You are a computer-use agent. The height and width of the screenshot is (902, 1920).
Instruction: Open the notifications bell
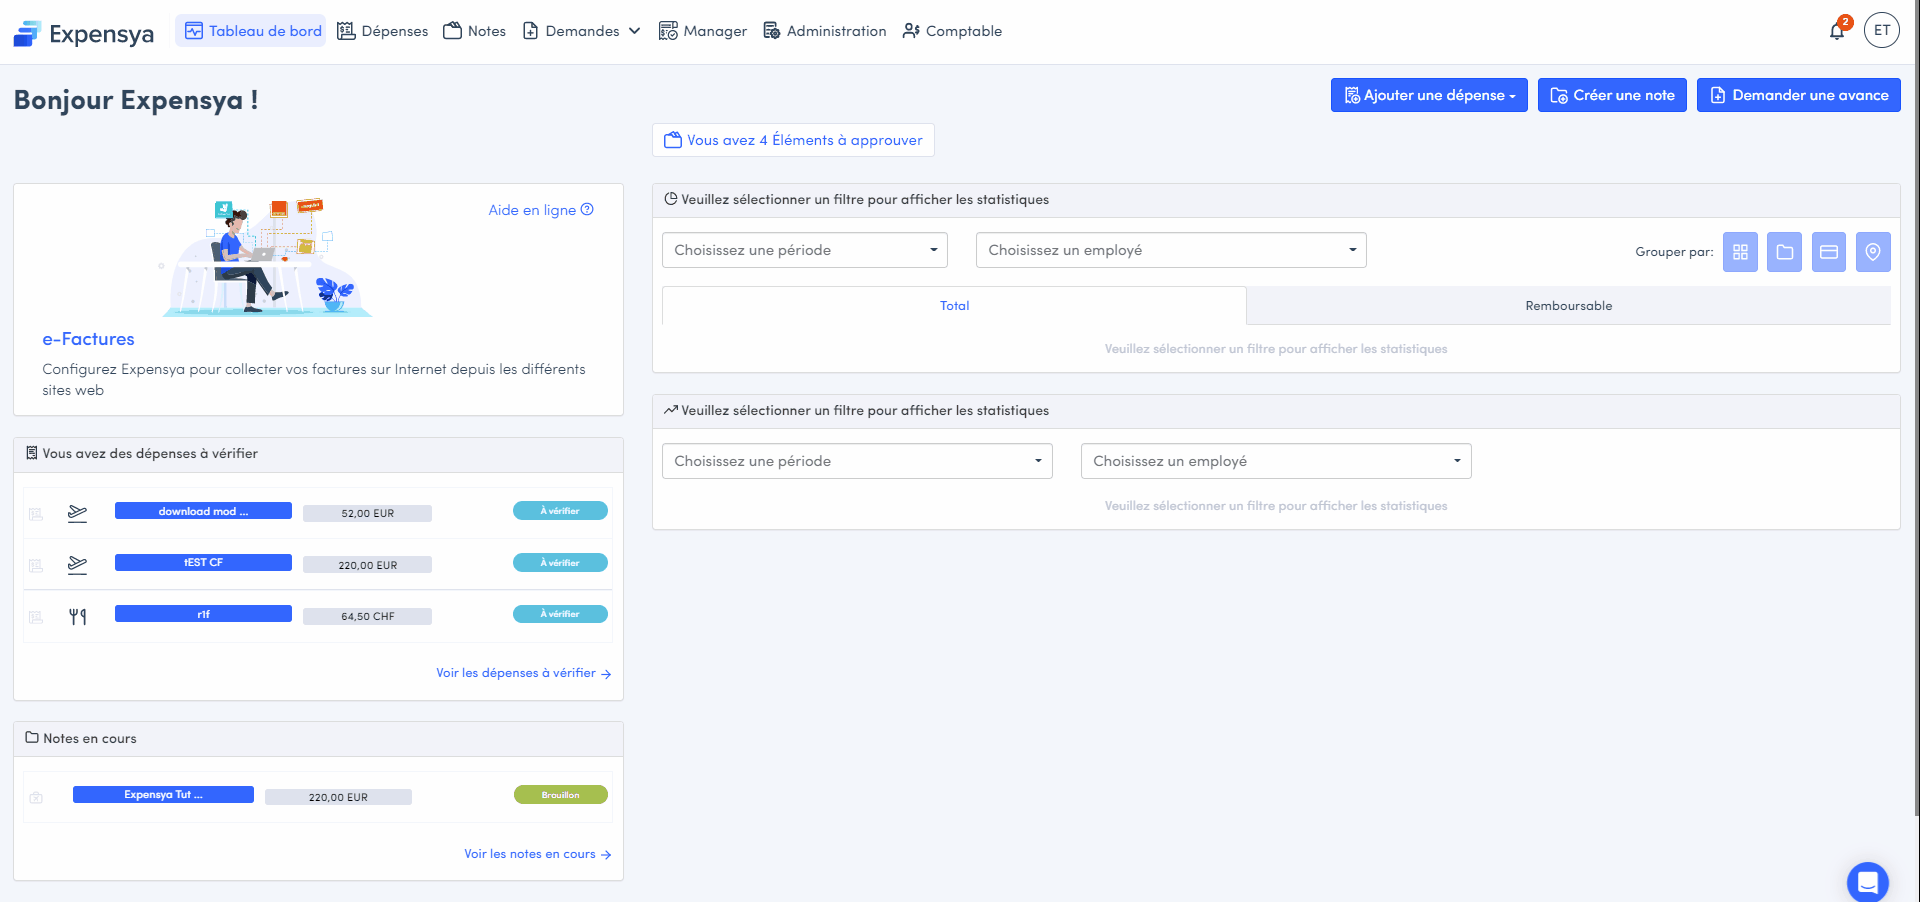click(1837, 31)
